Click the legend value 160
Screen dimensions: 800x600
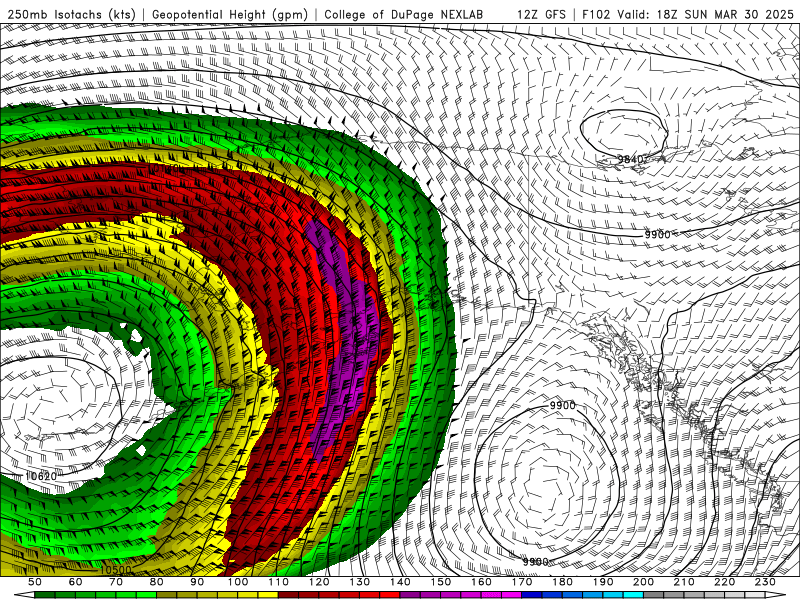[482, 582]
